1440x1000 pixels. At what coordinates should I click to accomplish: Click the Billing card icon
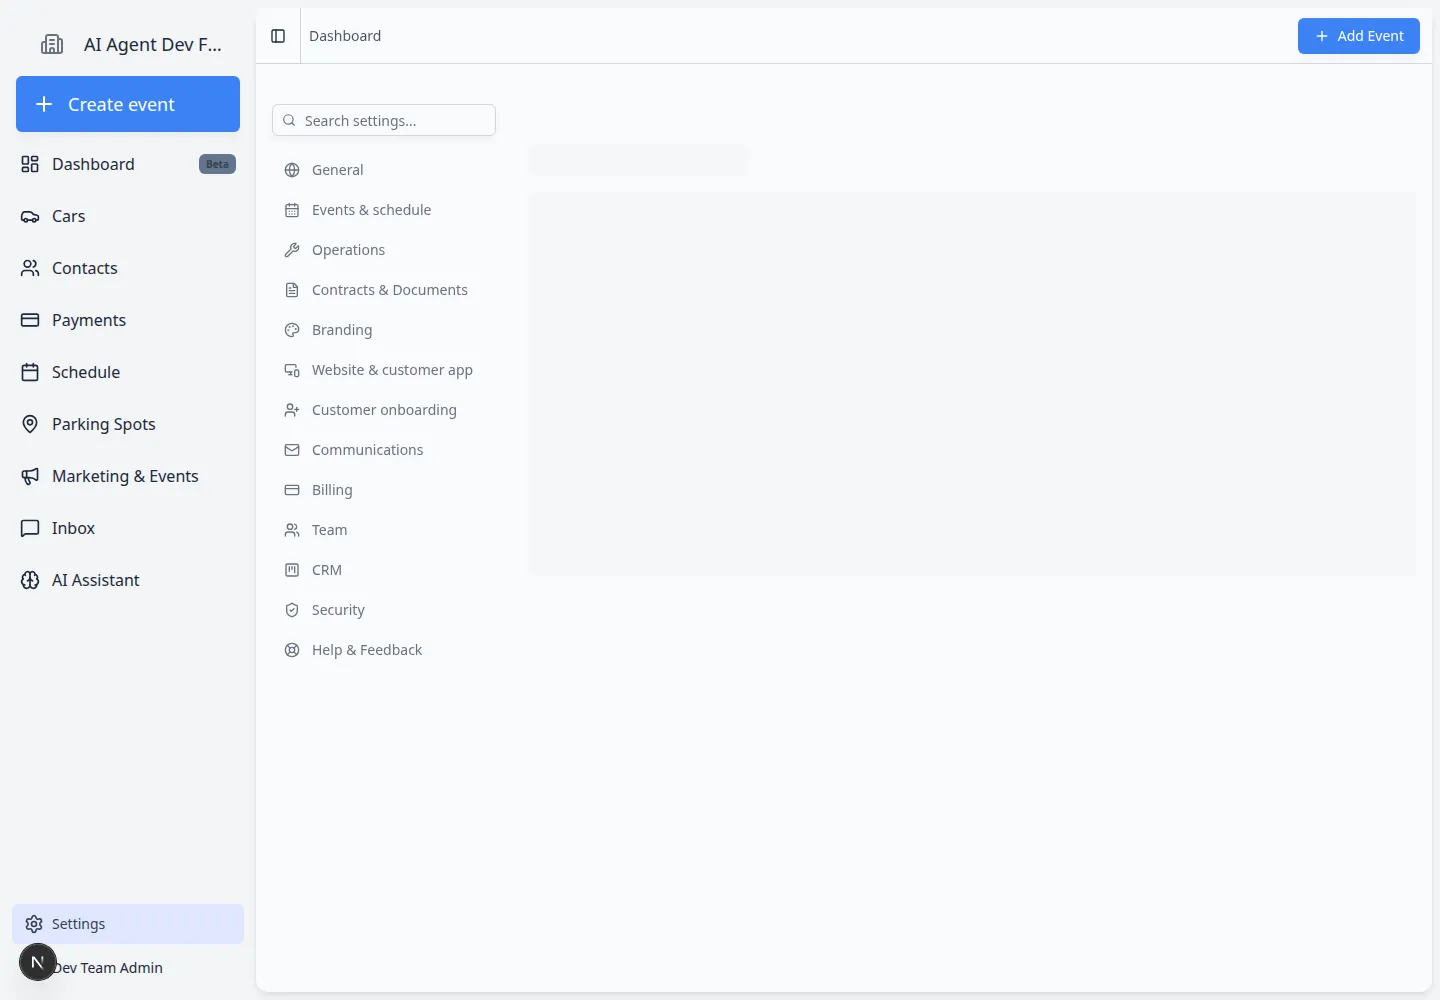click(x=292, y=490)
